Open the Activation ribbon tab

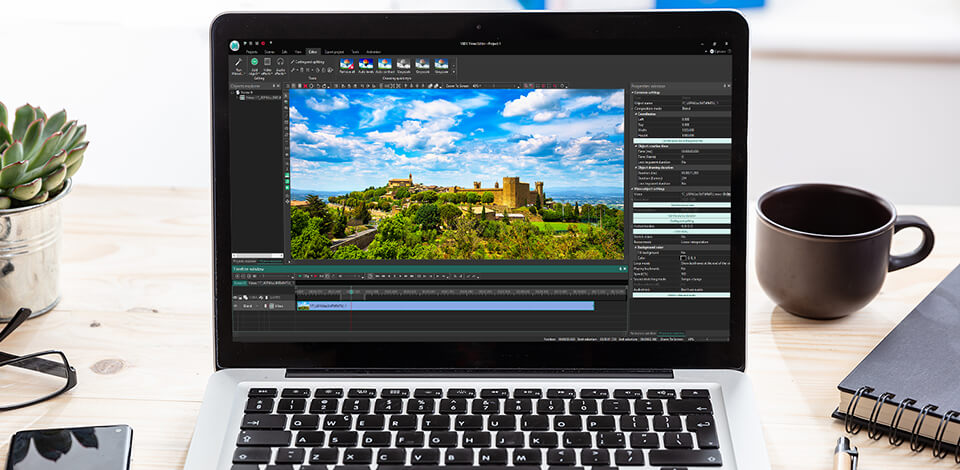(373, 52)
